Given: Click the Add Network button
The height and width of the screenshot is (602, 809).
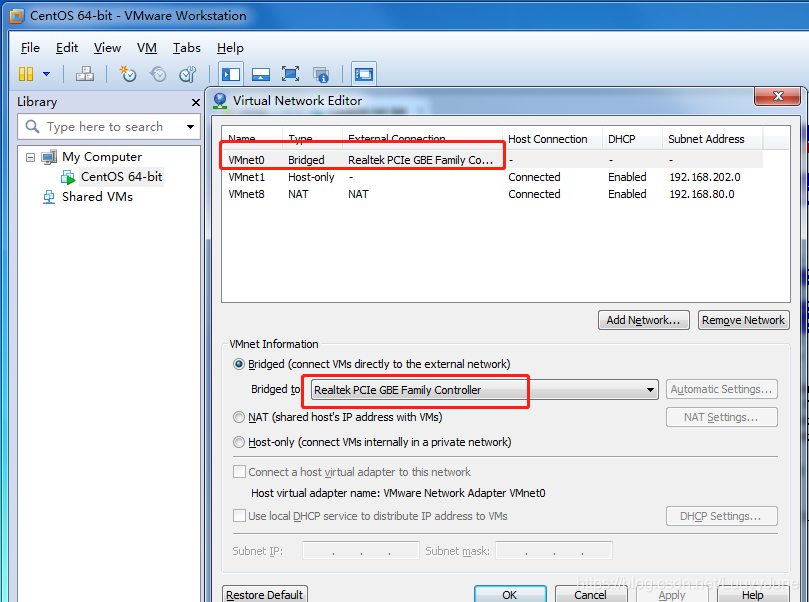Looking at the screenshot, I should tap(643, 320).
